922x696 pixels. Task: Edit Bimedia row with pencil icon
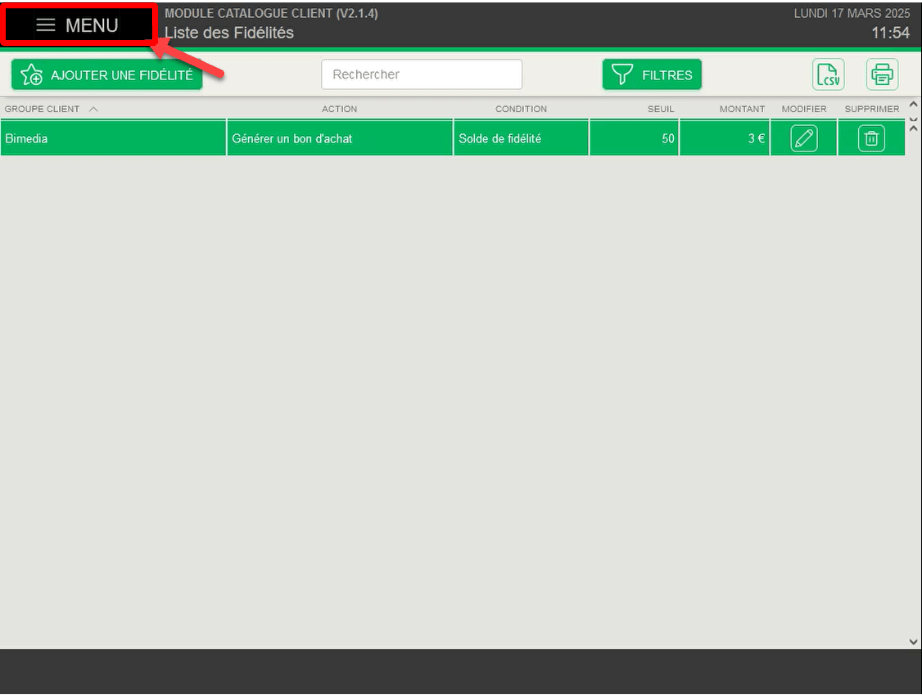click(804, 139)
